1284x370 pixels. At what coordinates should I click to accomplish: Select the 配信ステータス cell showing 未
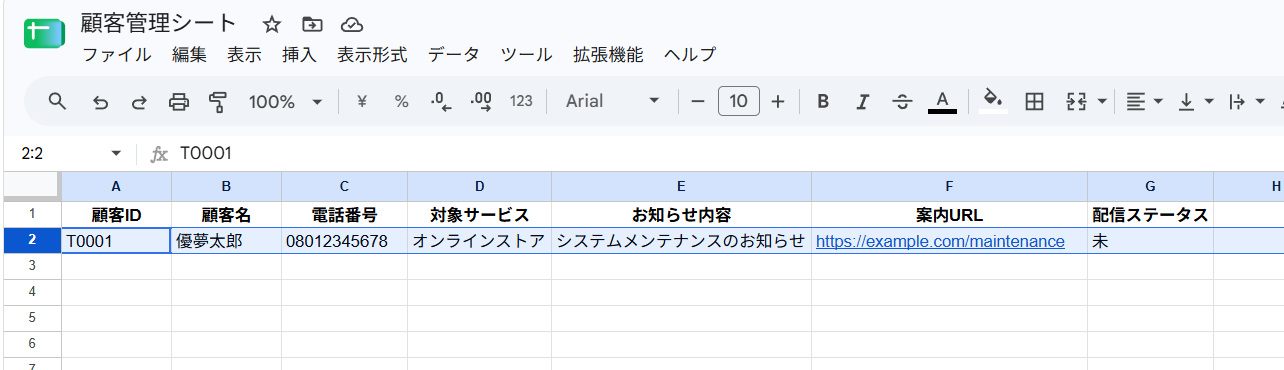click(x=1150, y=241)
